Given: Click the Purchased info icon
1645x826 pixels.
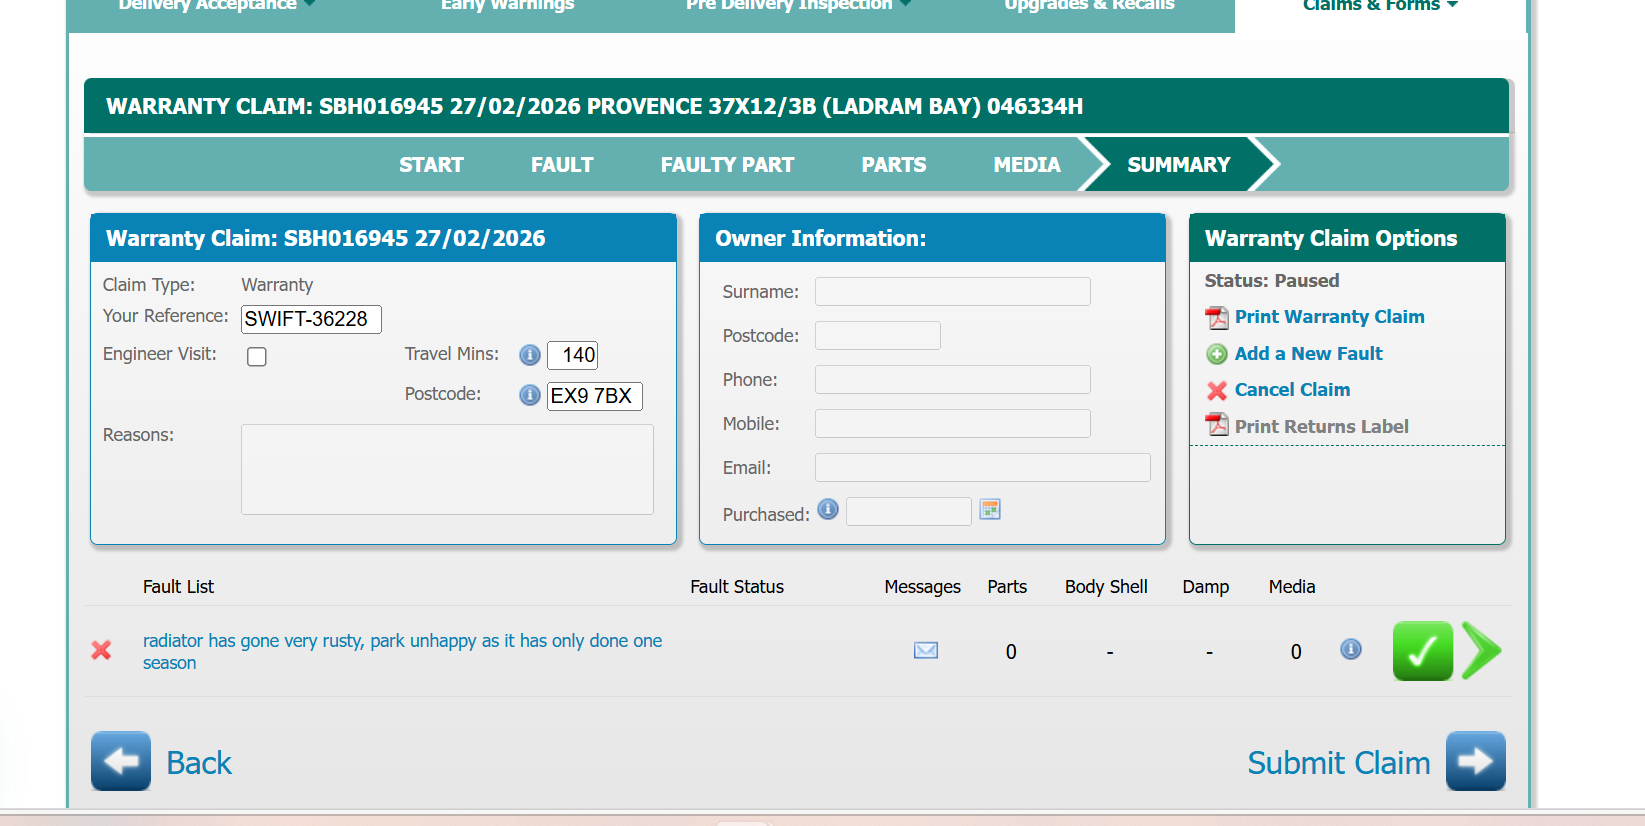Looking at the screenshot, I should point(828,509).
